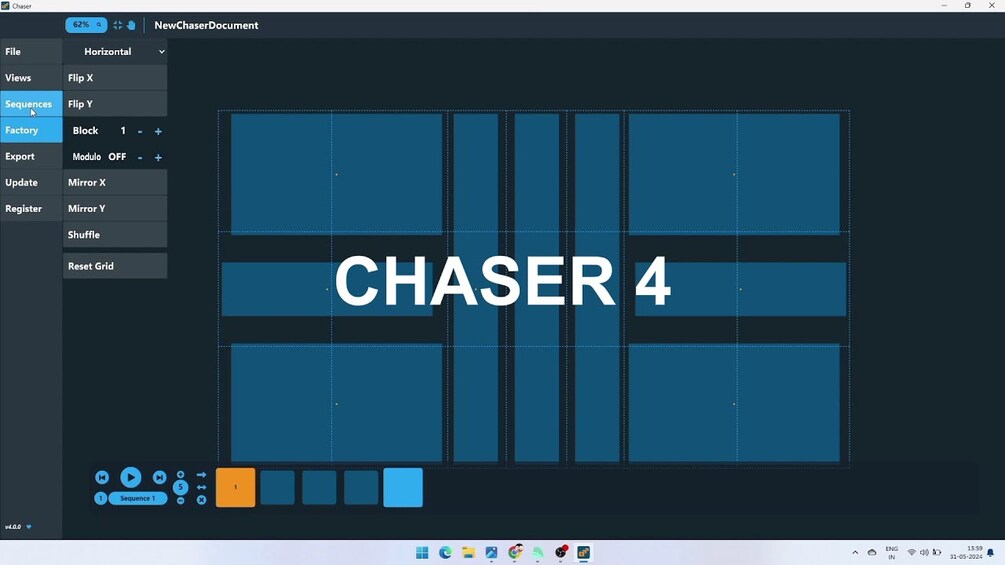
Task: Open the Views menu
Action: point(31,78)
